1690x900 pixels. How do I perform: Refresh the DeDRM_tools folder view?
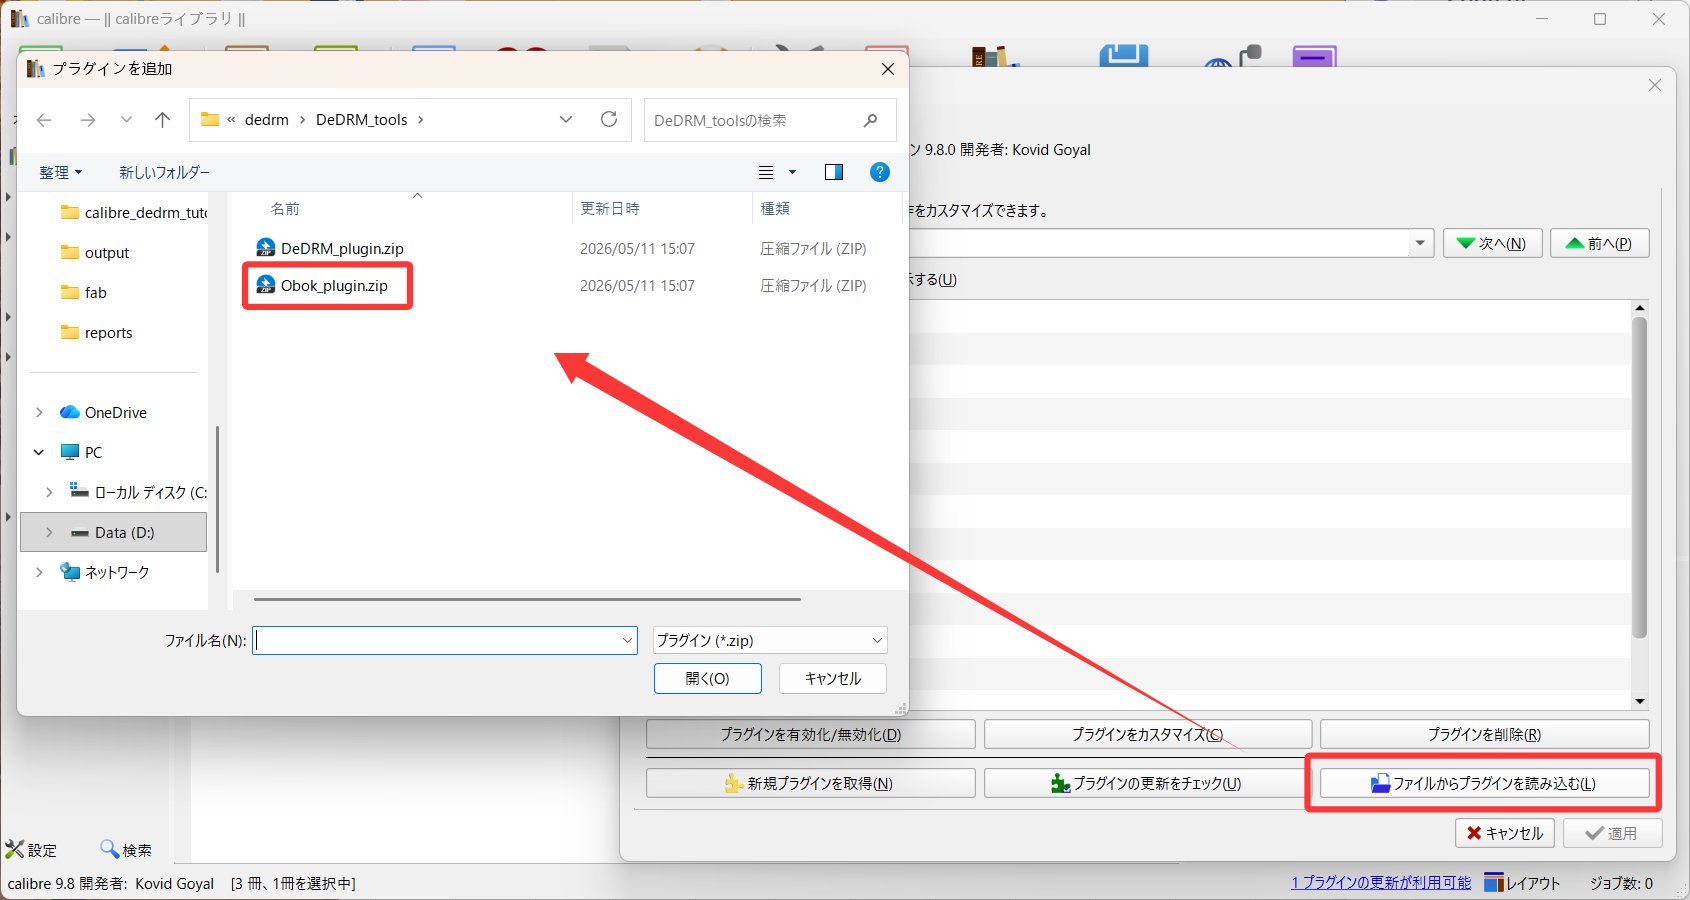point(609,120)
